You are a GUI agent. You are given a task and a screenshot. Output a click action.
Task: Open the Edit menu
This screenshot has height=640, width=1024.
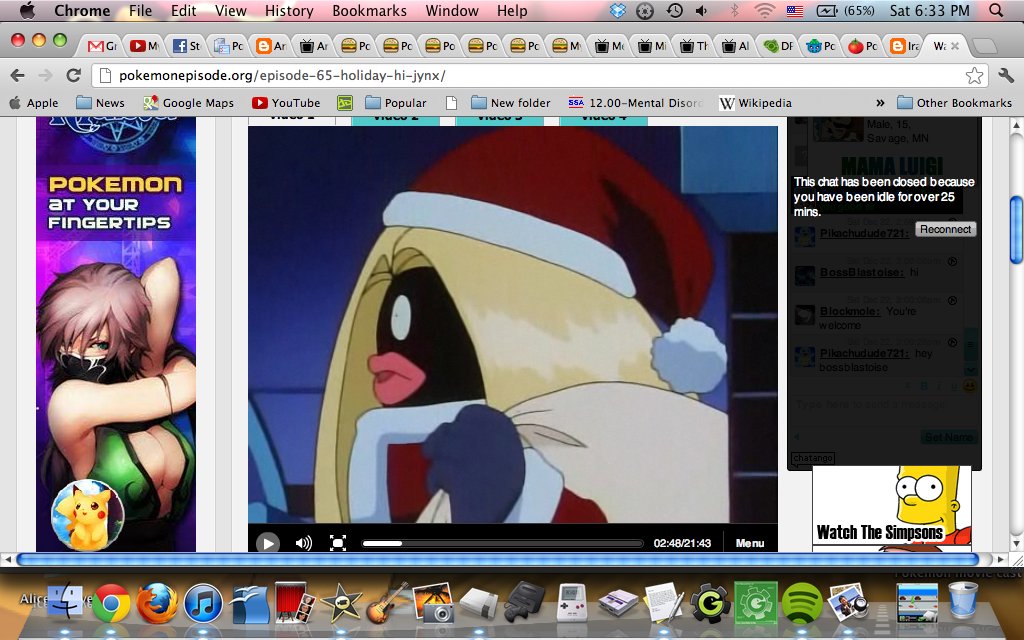(184, 10)
